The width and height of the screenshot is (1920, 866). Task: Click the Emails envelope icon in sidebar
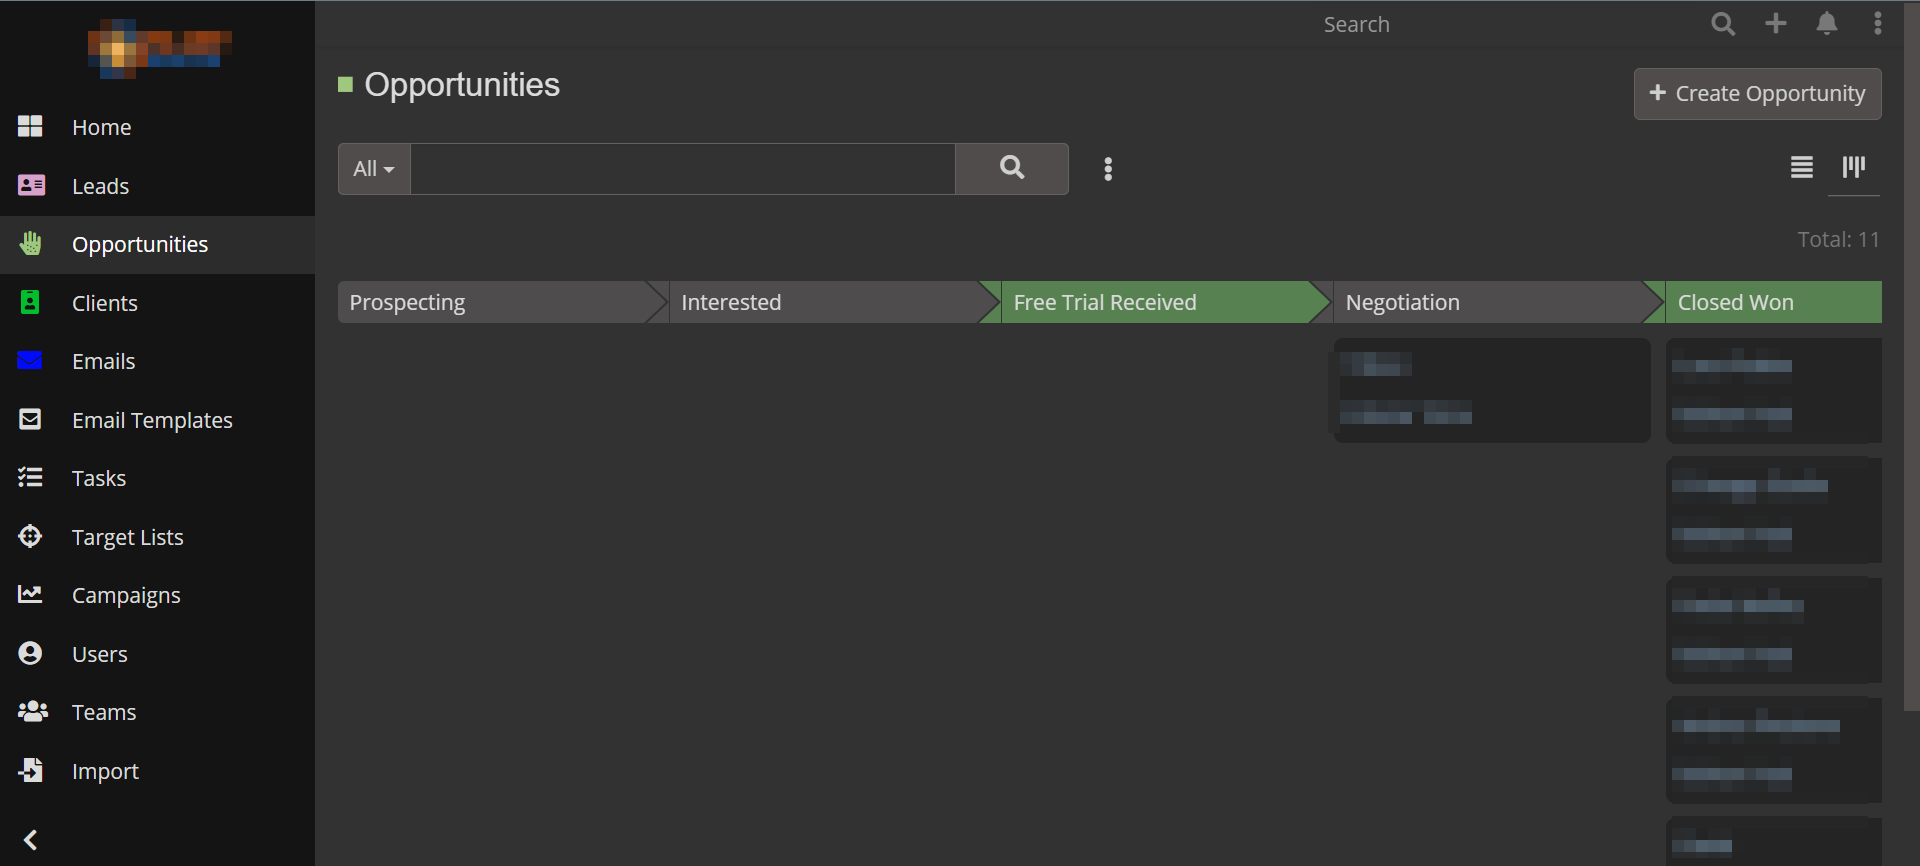click(x=31, y=361)
